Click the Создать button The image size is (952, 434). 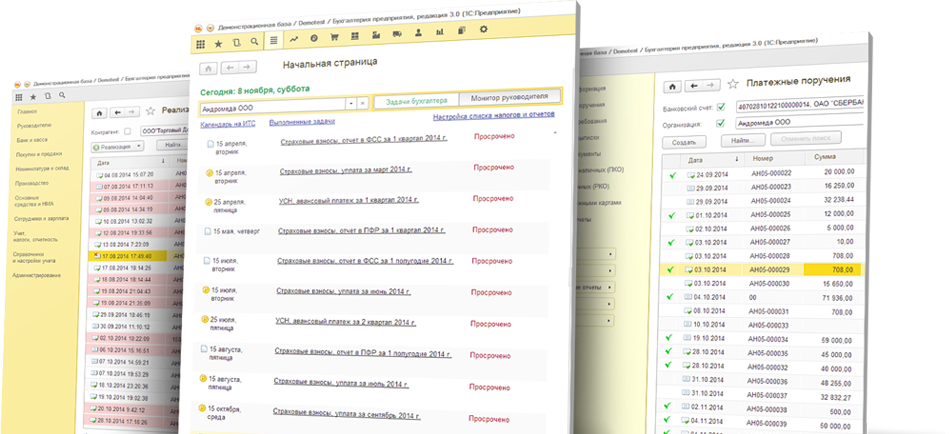[x=682, y=141]
